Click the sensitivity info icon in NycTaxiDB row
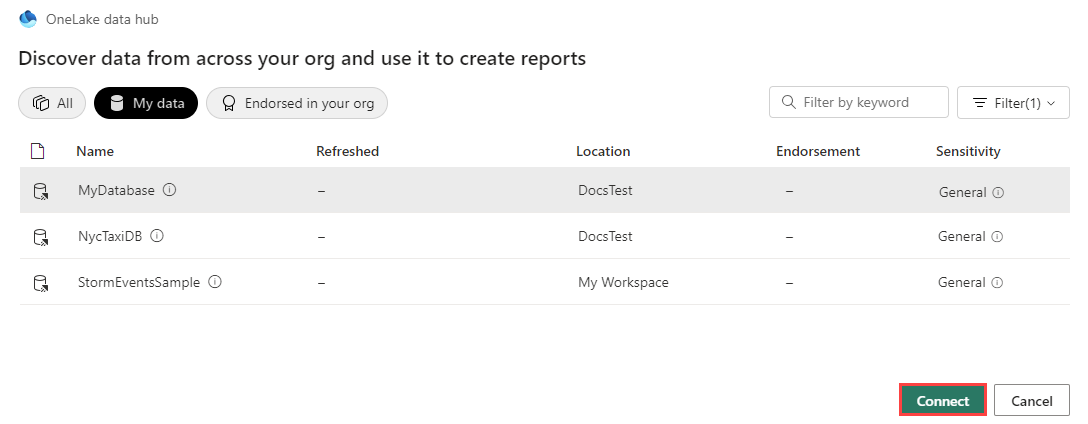The height and width of the screenshot is (424, 1088). pos(998,237)
